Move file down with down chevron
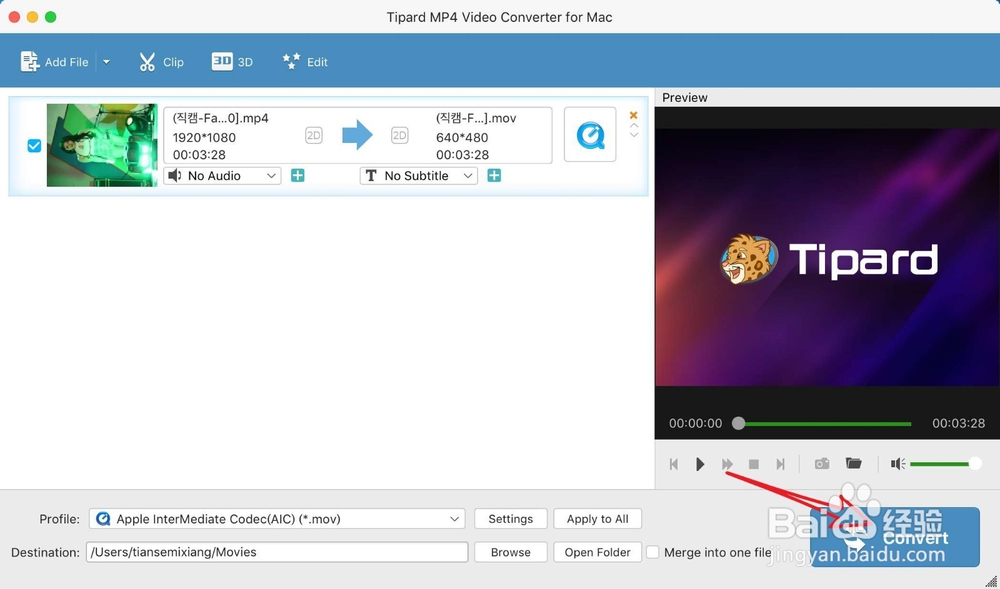This screenshot has width=1000, height=589. click(633, 135)
